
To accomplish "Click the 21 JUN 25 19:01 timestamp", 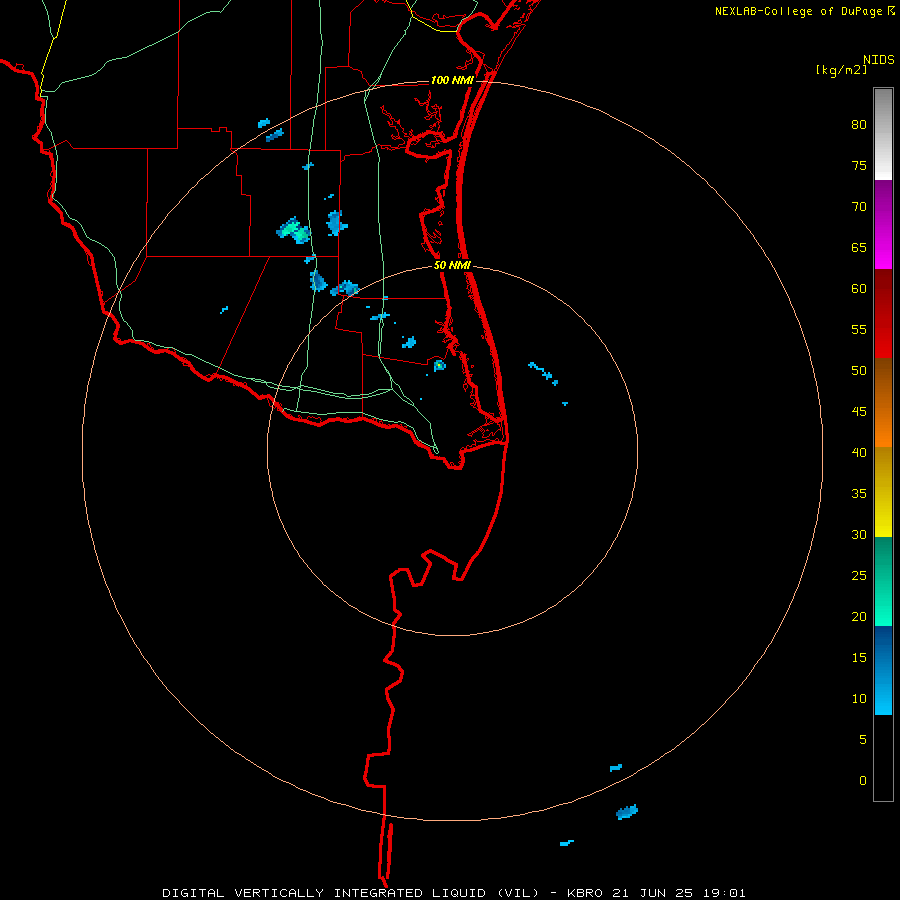I will tap(679, 893).
